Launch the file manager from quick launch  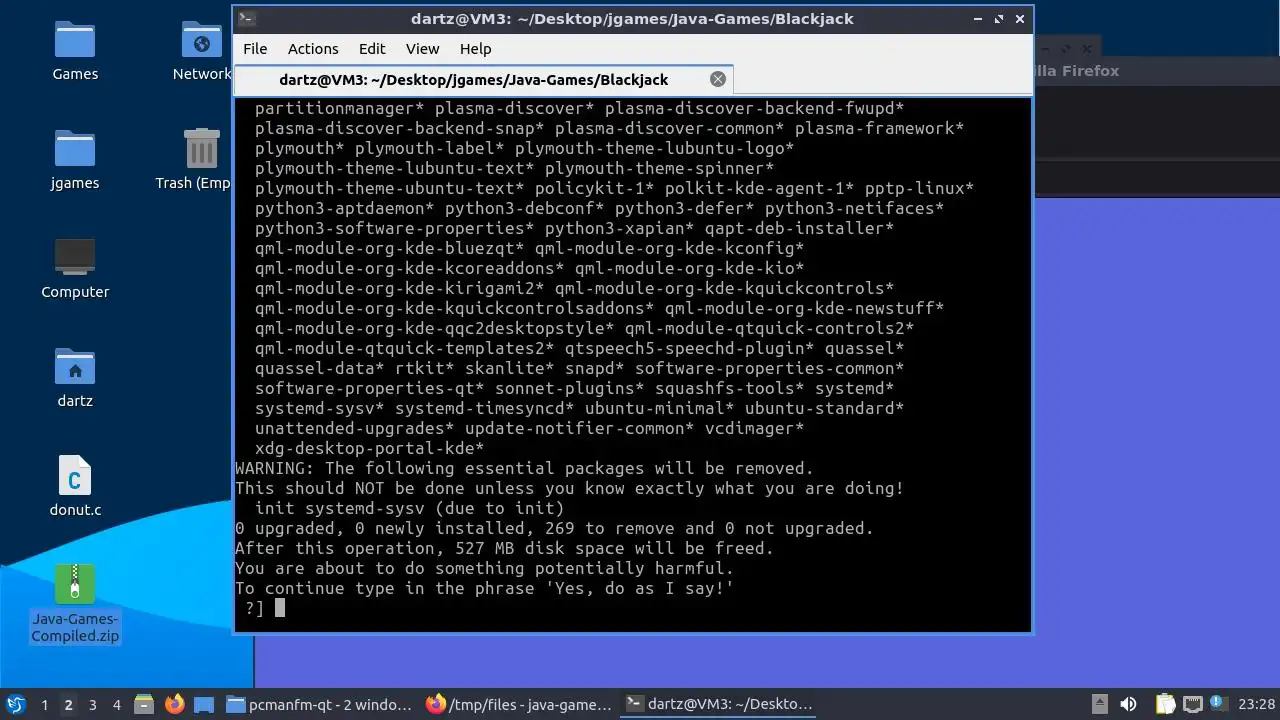pyautogui.click(x=144, y=704)
